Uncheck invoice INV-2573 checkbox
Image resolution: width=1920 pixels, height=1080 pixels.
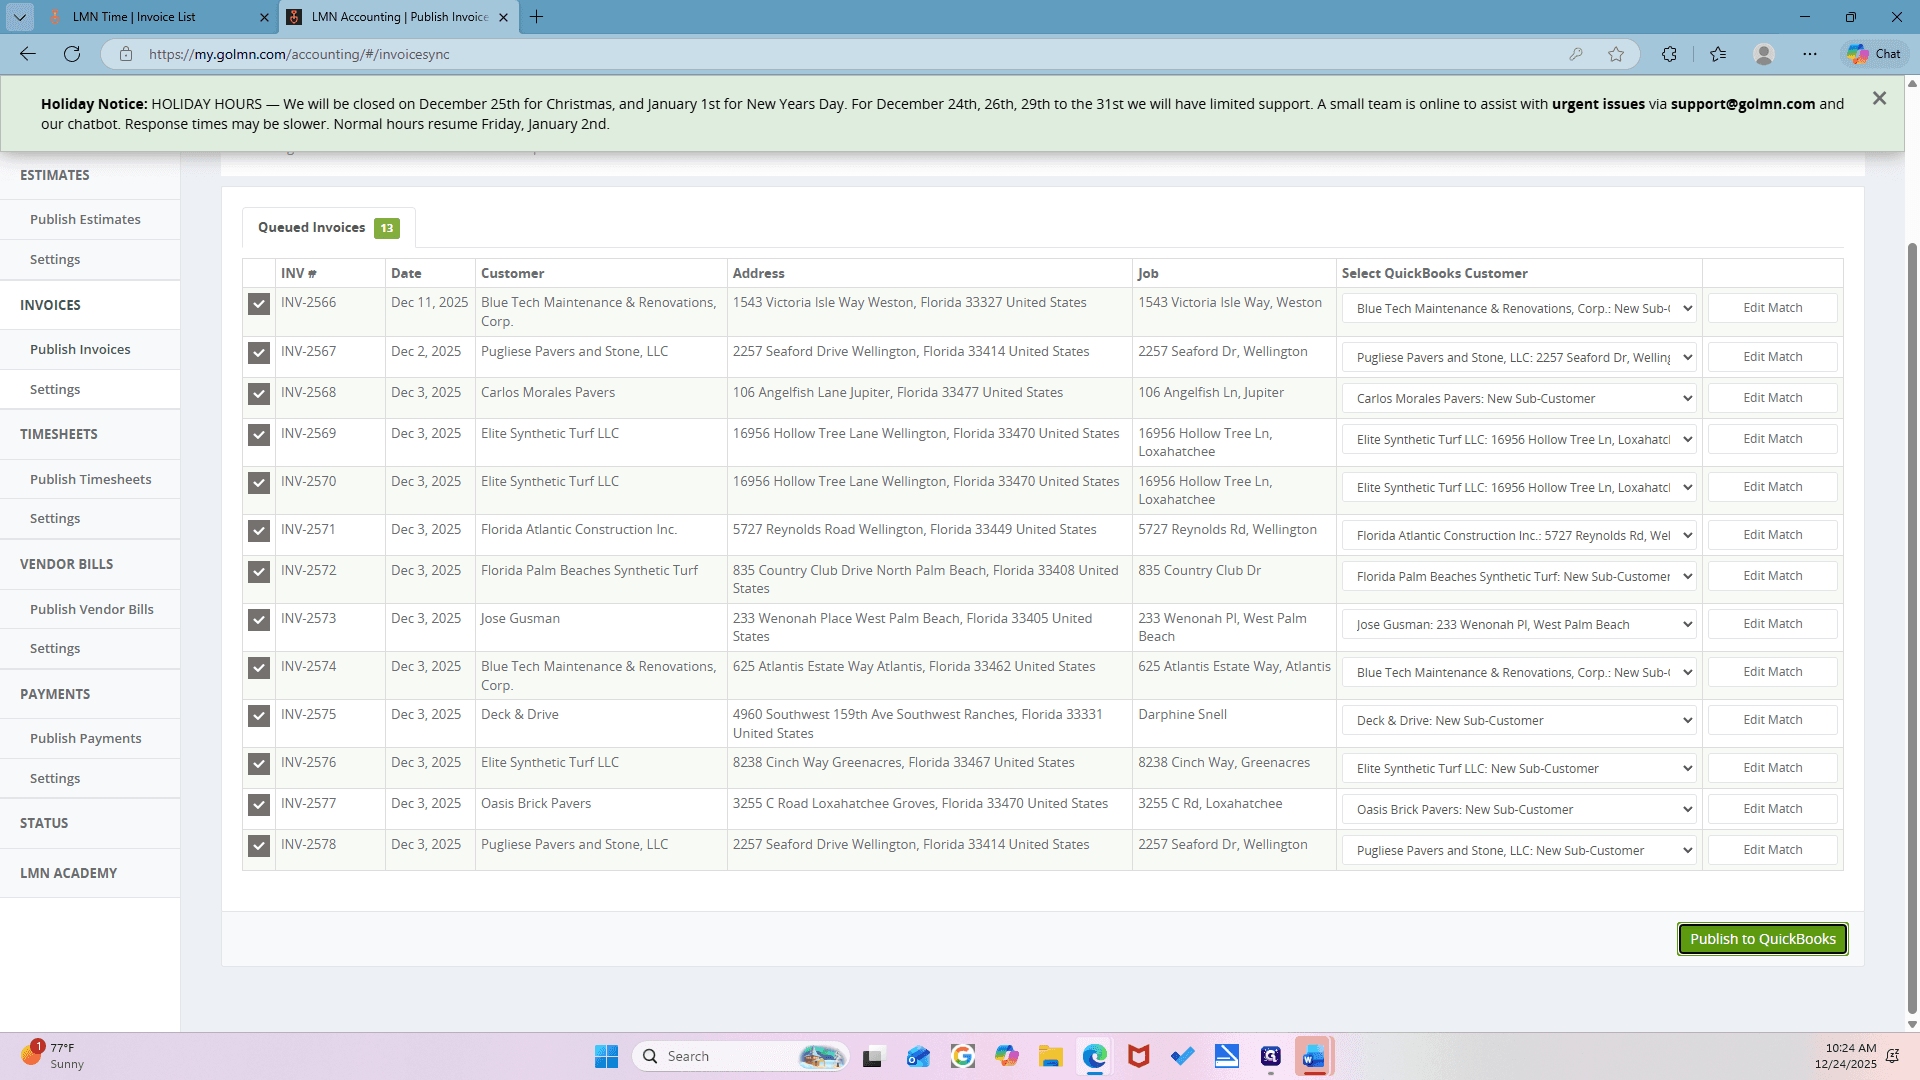[x=259, y=620]
